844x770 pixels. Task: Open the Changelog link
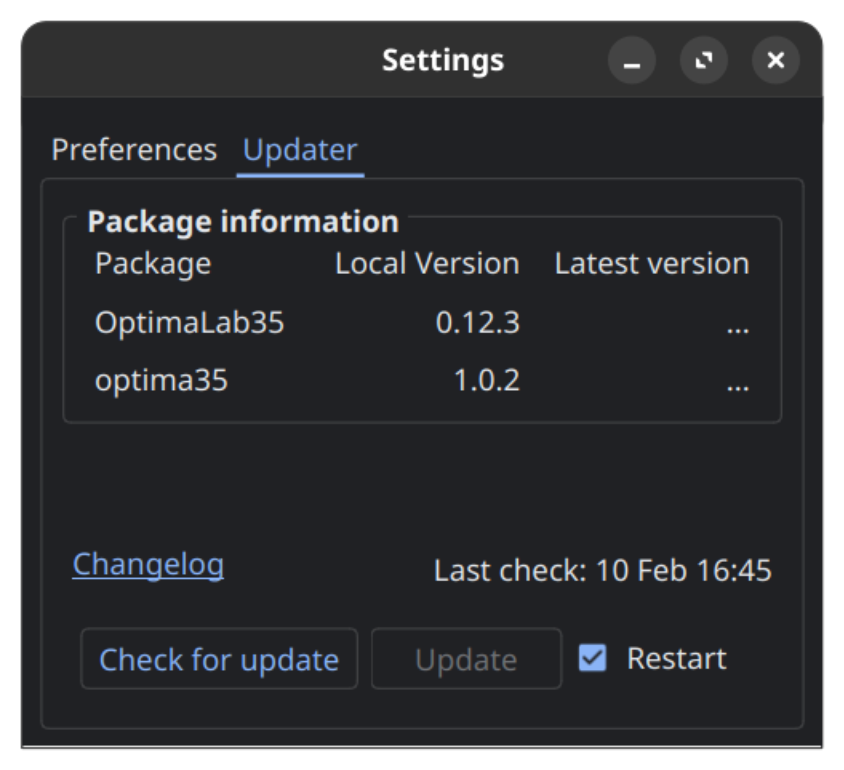point(148,565)
